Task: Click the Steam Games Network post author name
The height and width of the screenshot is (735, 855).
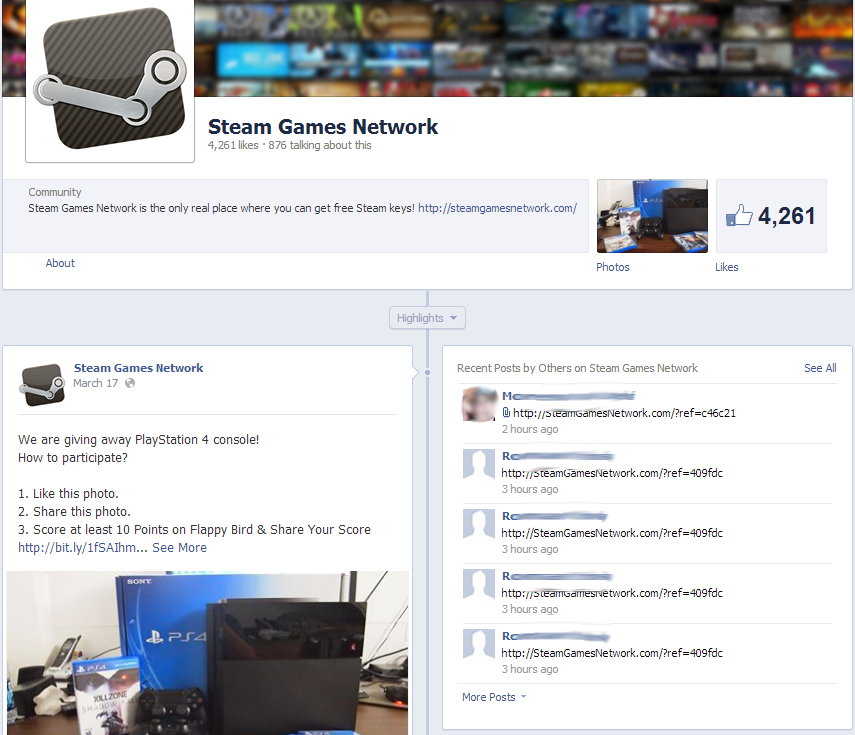Action: coord(139,368)
